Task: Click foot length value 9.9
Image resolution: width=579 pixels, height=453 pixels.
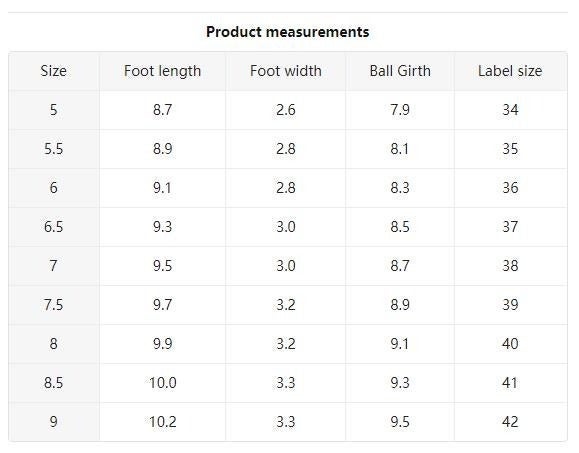Action: pos(162,344)
